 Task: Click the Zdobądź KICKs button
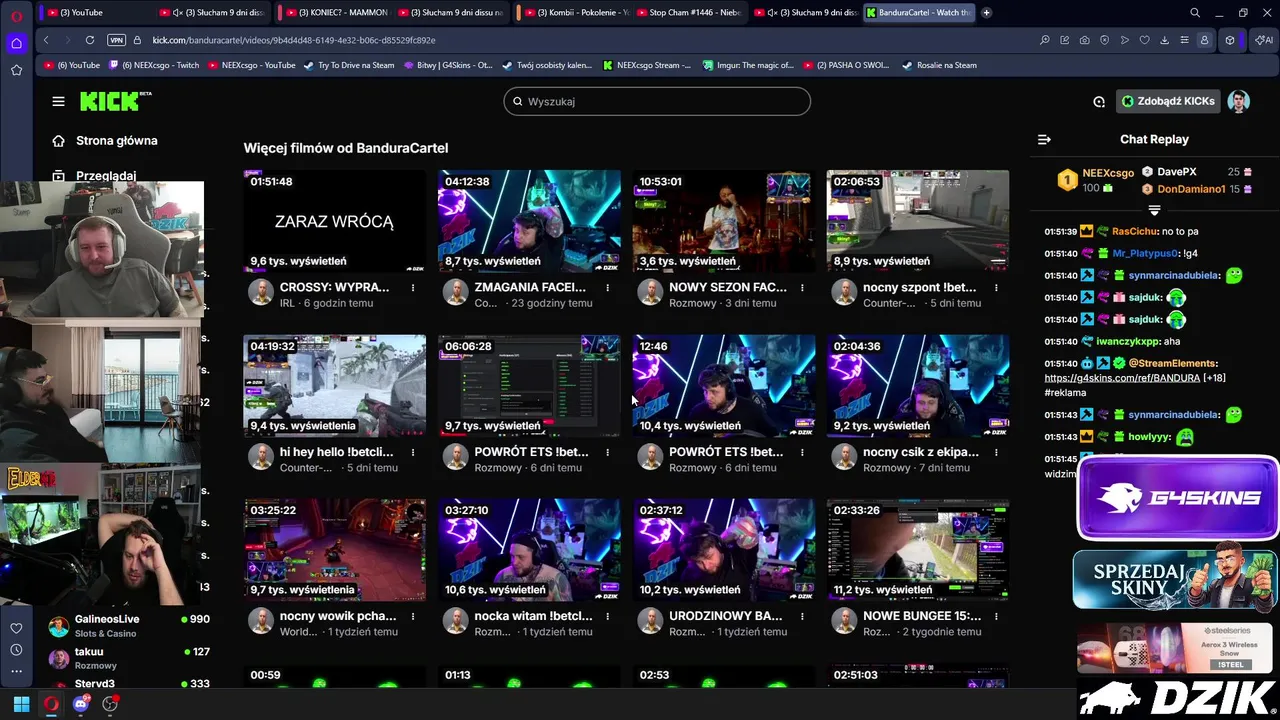(x=1168, y=101)
